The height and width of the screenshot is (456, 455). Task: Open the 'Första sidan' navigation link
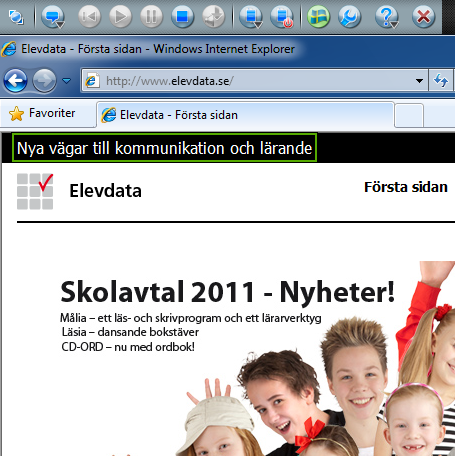[406, 187]
